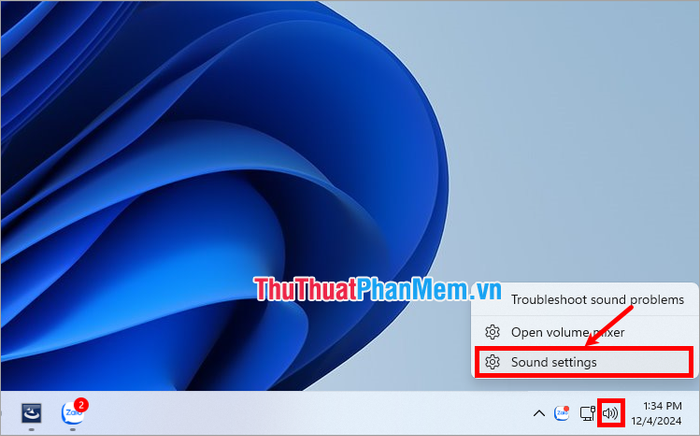This screenshot has height=436, width=700.
Task: Expand hidden tray icons chevron
Action: [539, 413]
